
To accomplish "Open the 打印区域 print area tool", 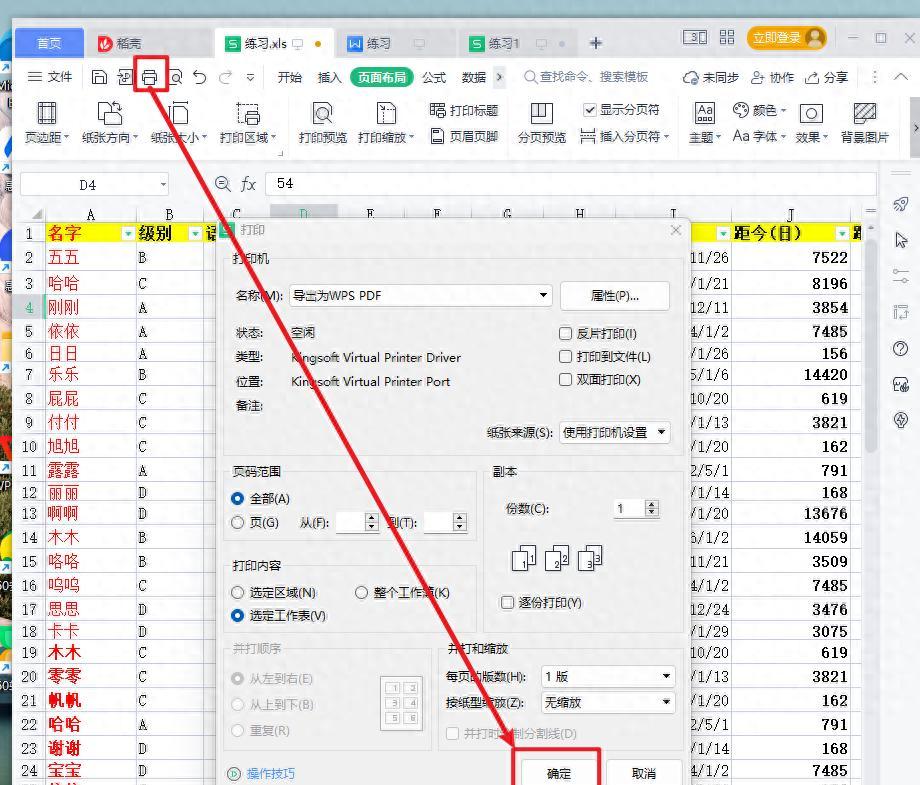I will (x=248, y=123).
